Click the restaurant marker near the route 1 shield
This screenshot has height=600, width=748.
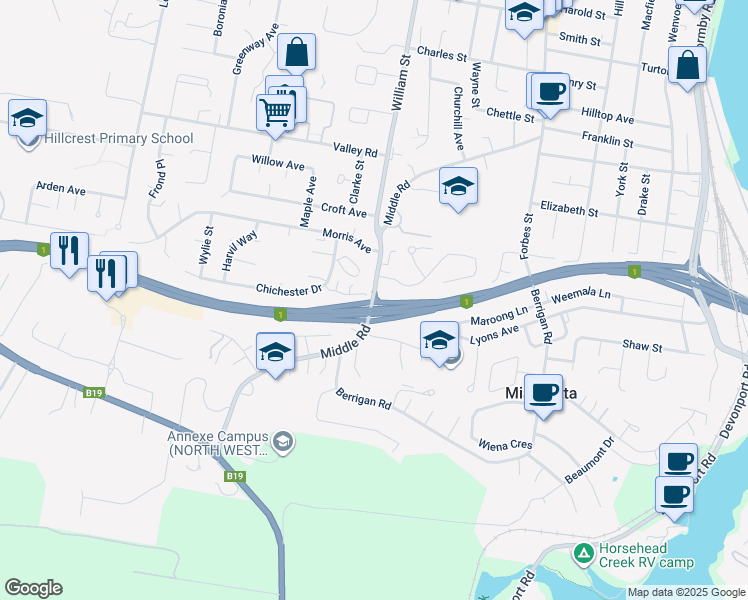pyautogui.click(x=69, y=251)
